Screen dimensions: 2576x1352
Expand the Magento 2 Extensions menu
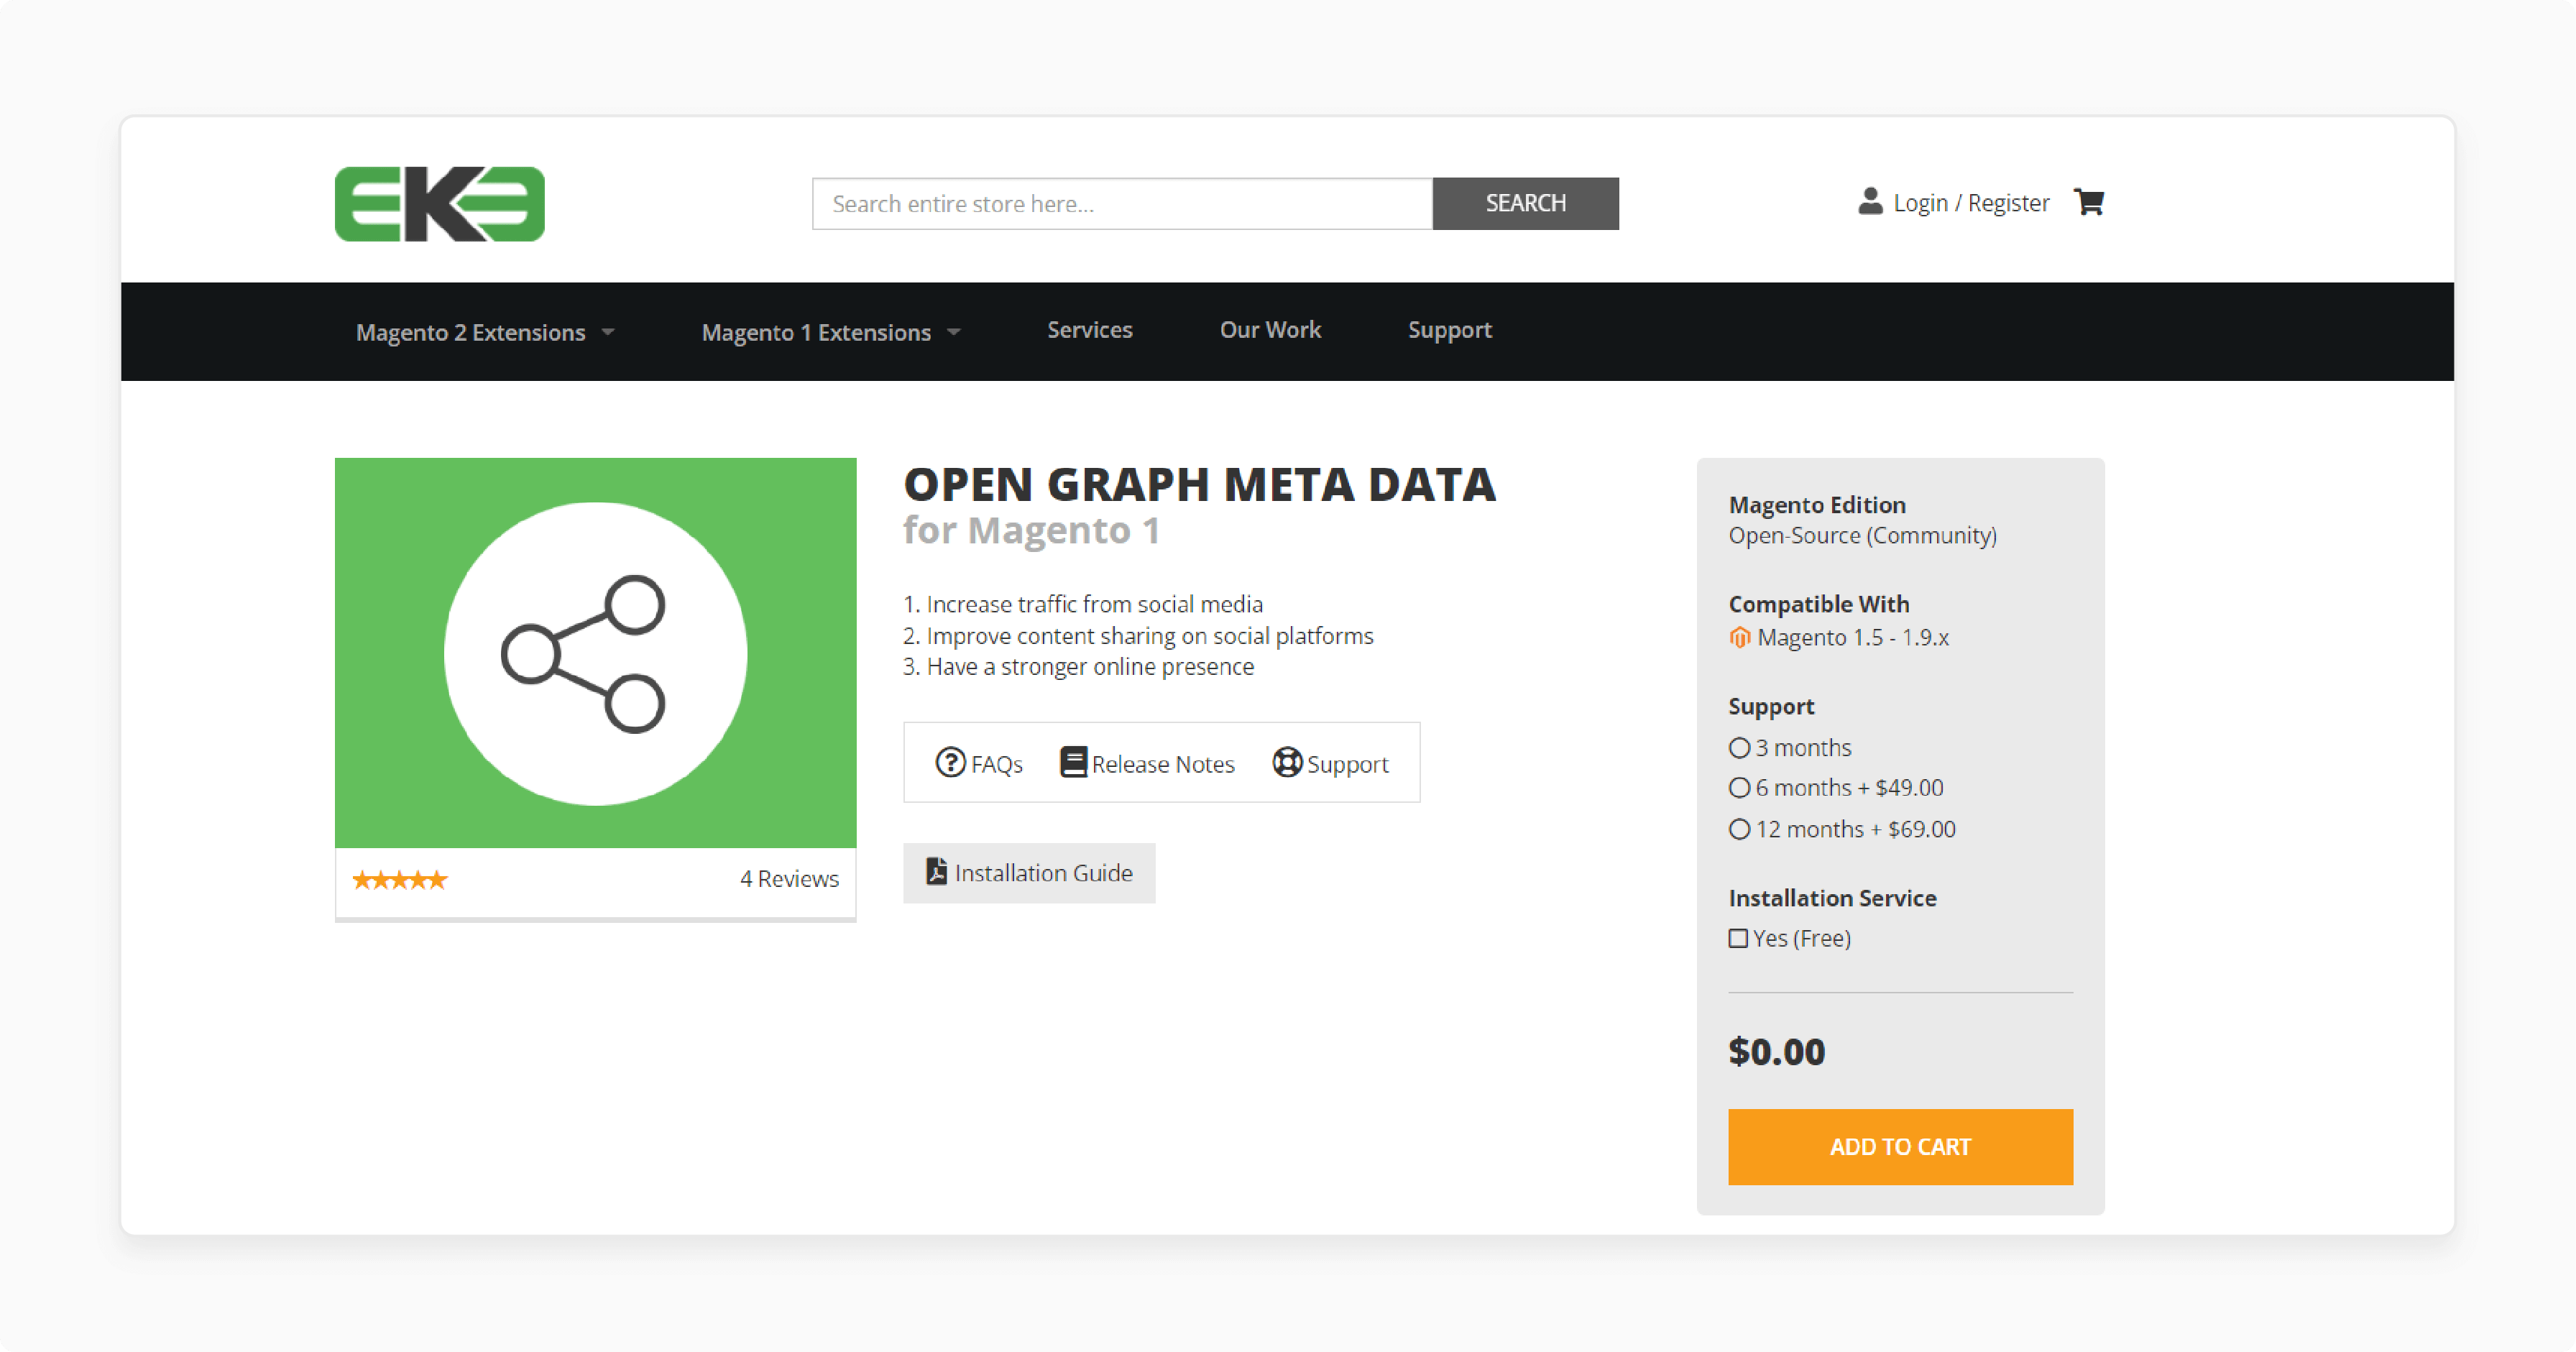[x=471, y=331]
